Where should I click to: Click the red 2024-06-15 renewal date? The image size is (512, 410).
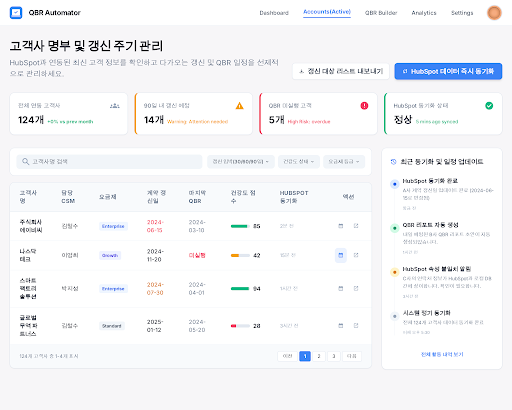click(155, 226)
